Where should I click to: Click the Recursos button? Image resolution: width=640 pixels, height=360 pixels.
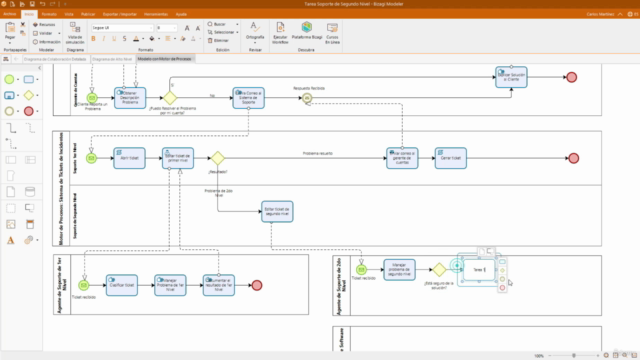point(44,24)
